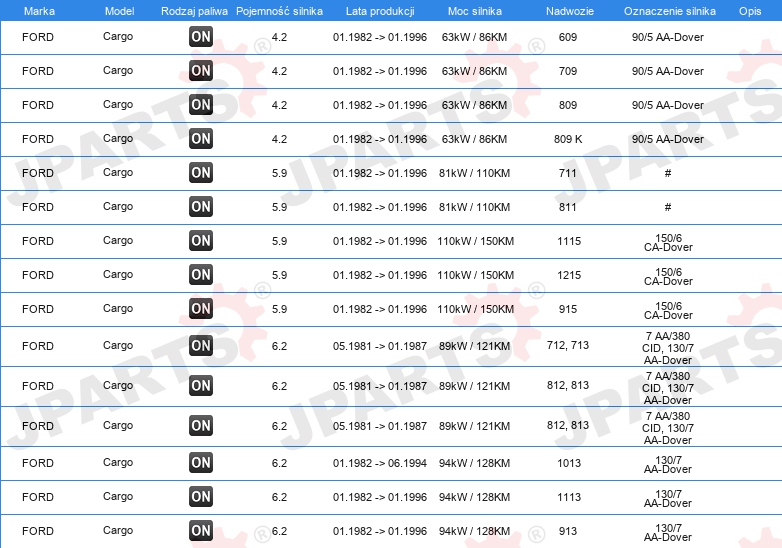This screenshot has width=782, height=548.
Task: Click FORD in the 809 K row
Action: (38, 139)
